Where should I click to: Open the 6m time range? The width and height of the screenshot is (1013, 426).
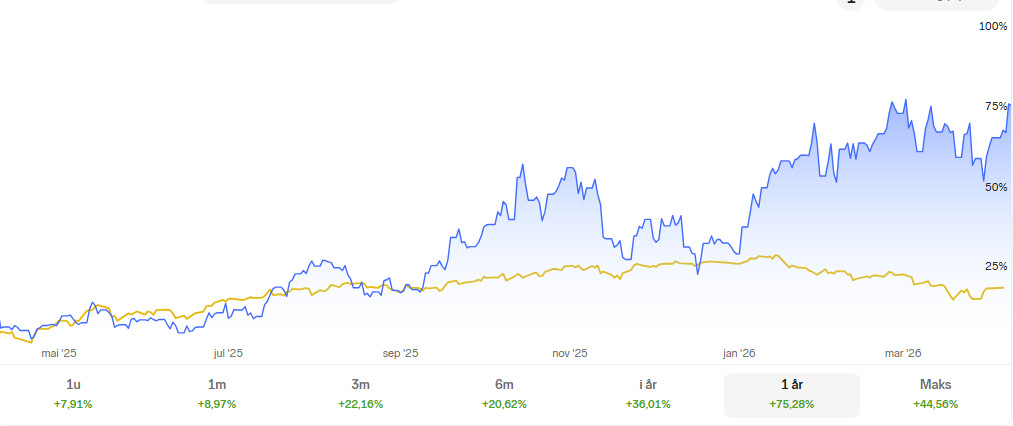504,394
